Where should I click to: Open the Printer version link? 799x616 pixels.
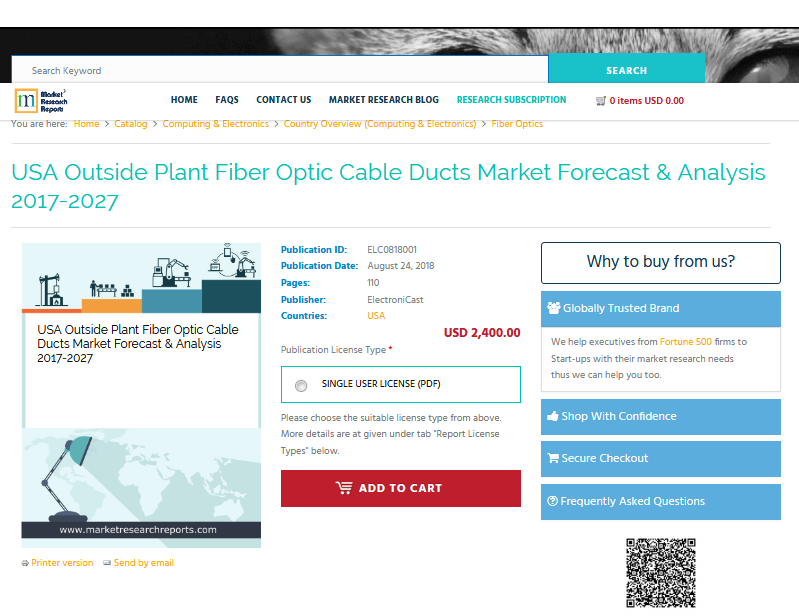click(62, 563)
